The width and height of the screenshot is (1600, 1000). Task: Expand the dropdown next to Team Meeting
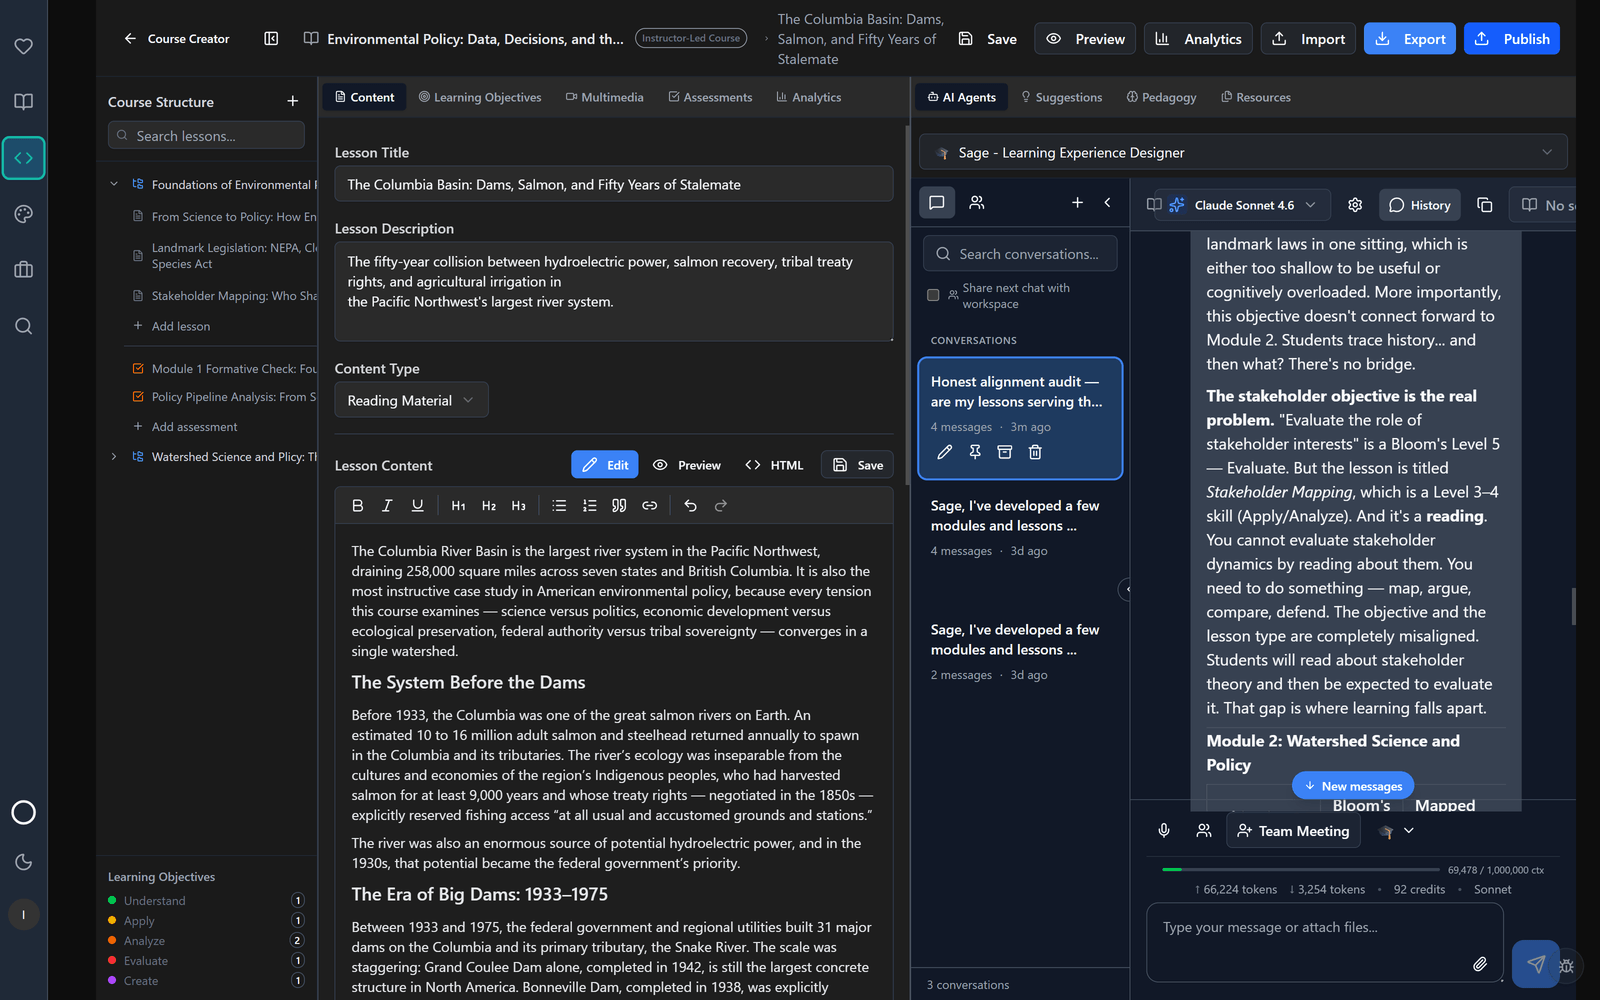[1409, 831]
